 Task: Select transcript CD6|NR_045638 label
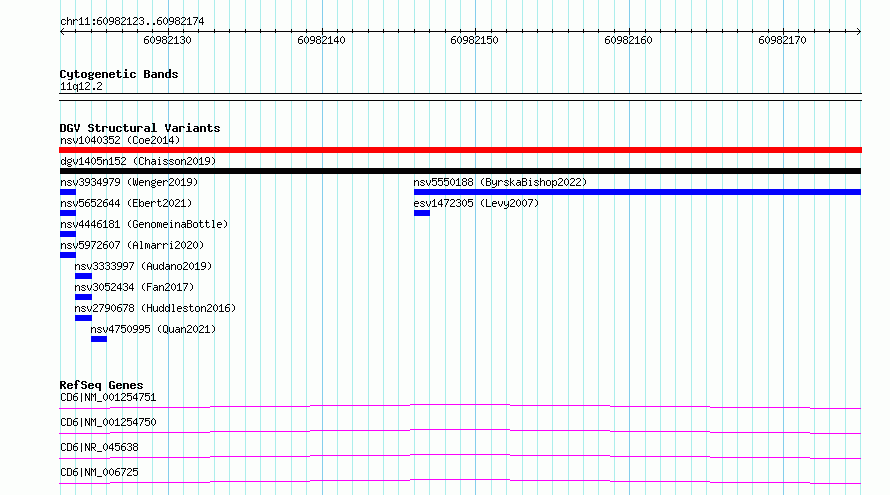click(x=99, y=447)
